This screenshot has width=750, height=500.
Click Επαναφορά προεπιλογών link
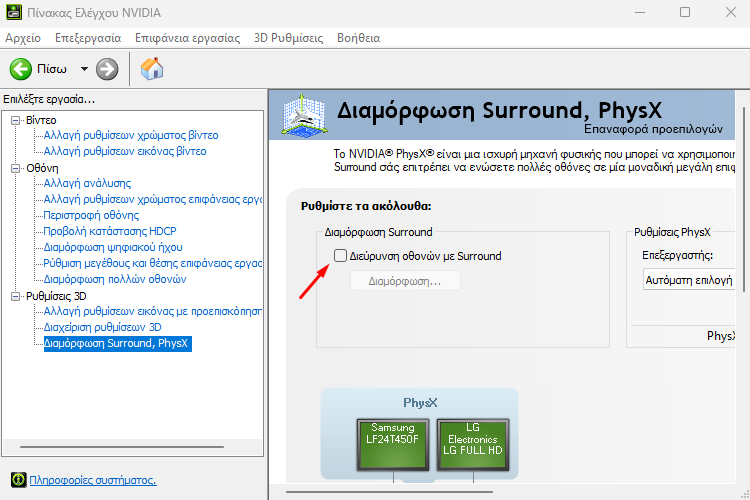(x=653, y=129)
